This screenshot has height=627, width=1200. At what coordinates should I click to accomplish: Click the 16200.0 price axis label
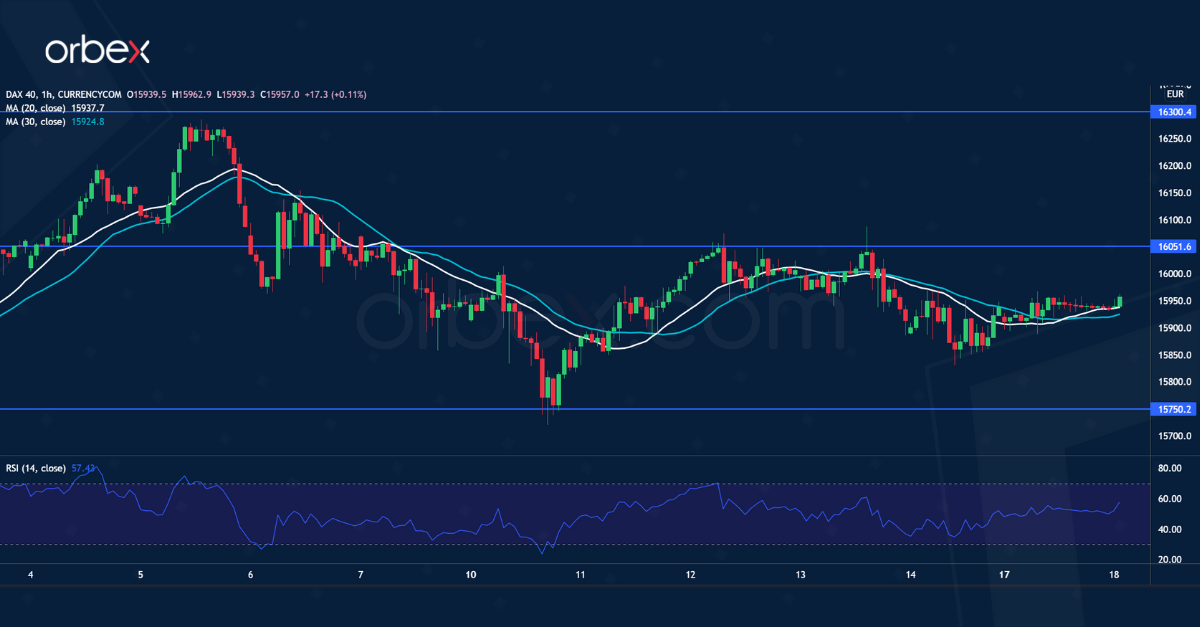1174,166
